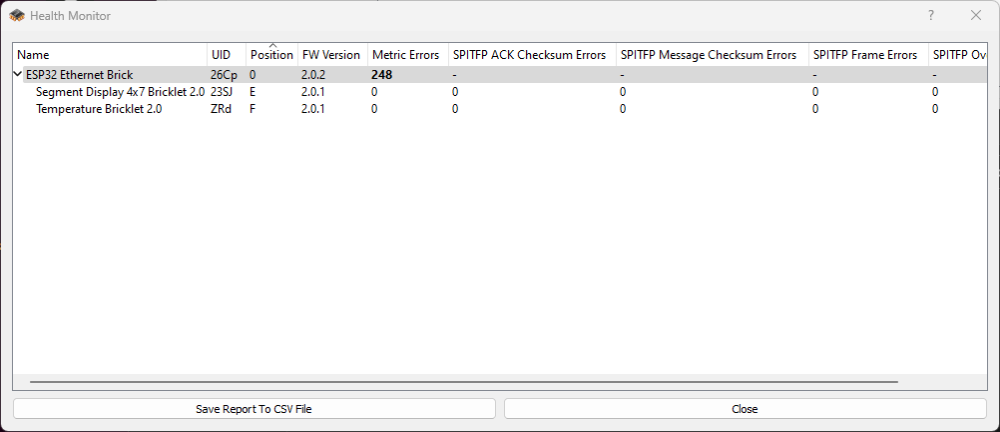1000x432 pixels.
Task: Select Segment Display 4x7 Bricklet 2.0
Action: [x=120, y=92]
